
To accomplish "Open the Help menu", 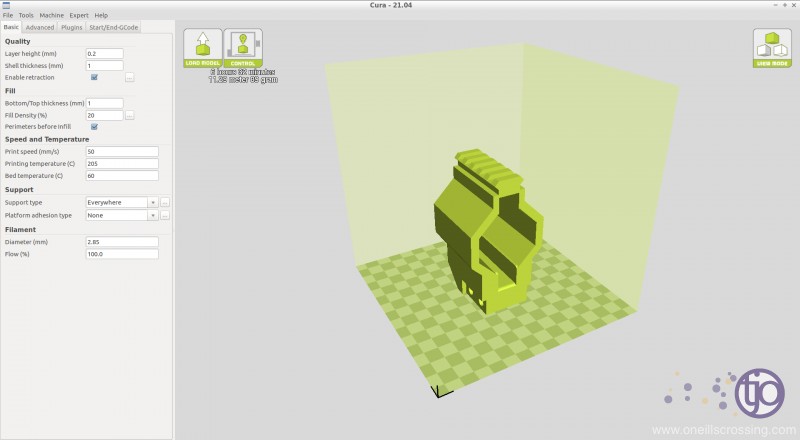I will 101,15.
